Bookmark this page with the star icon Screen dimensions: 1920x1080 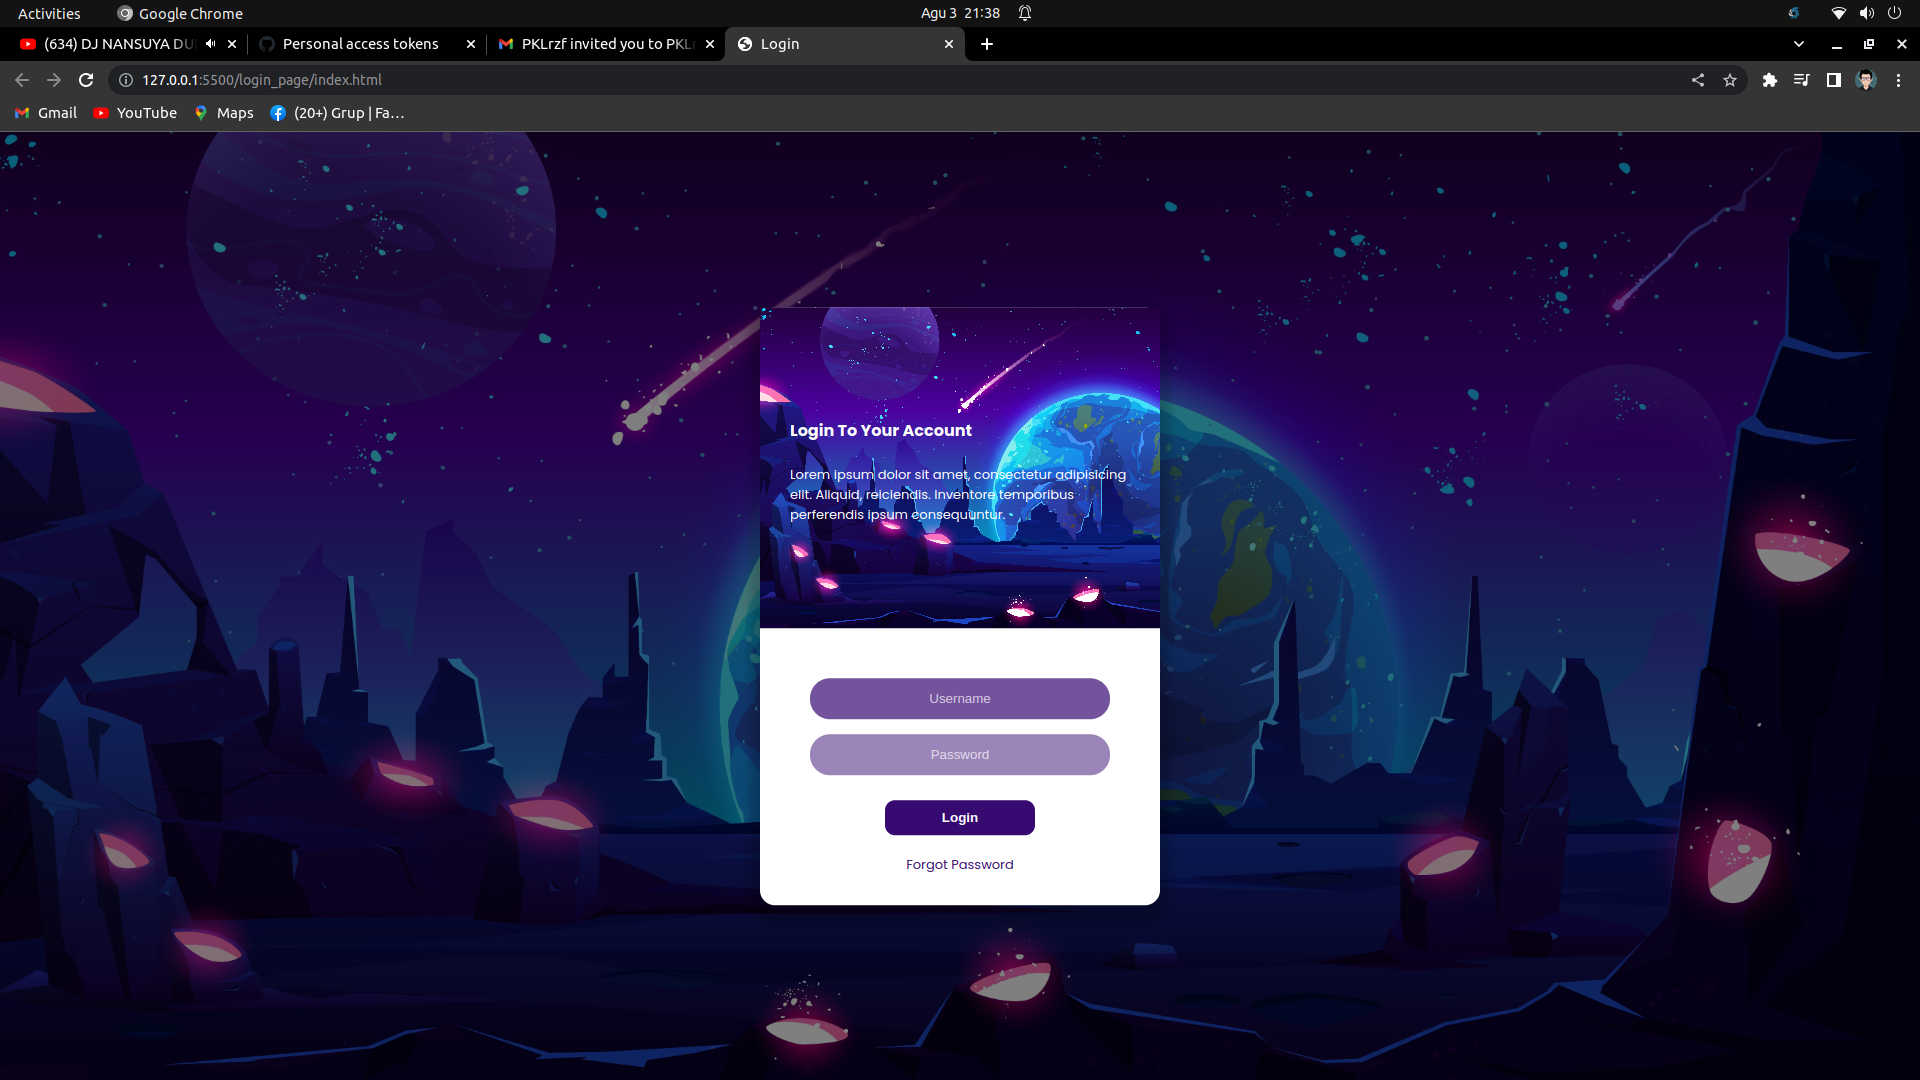[1731, 80]
